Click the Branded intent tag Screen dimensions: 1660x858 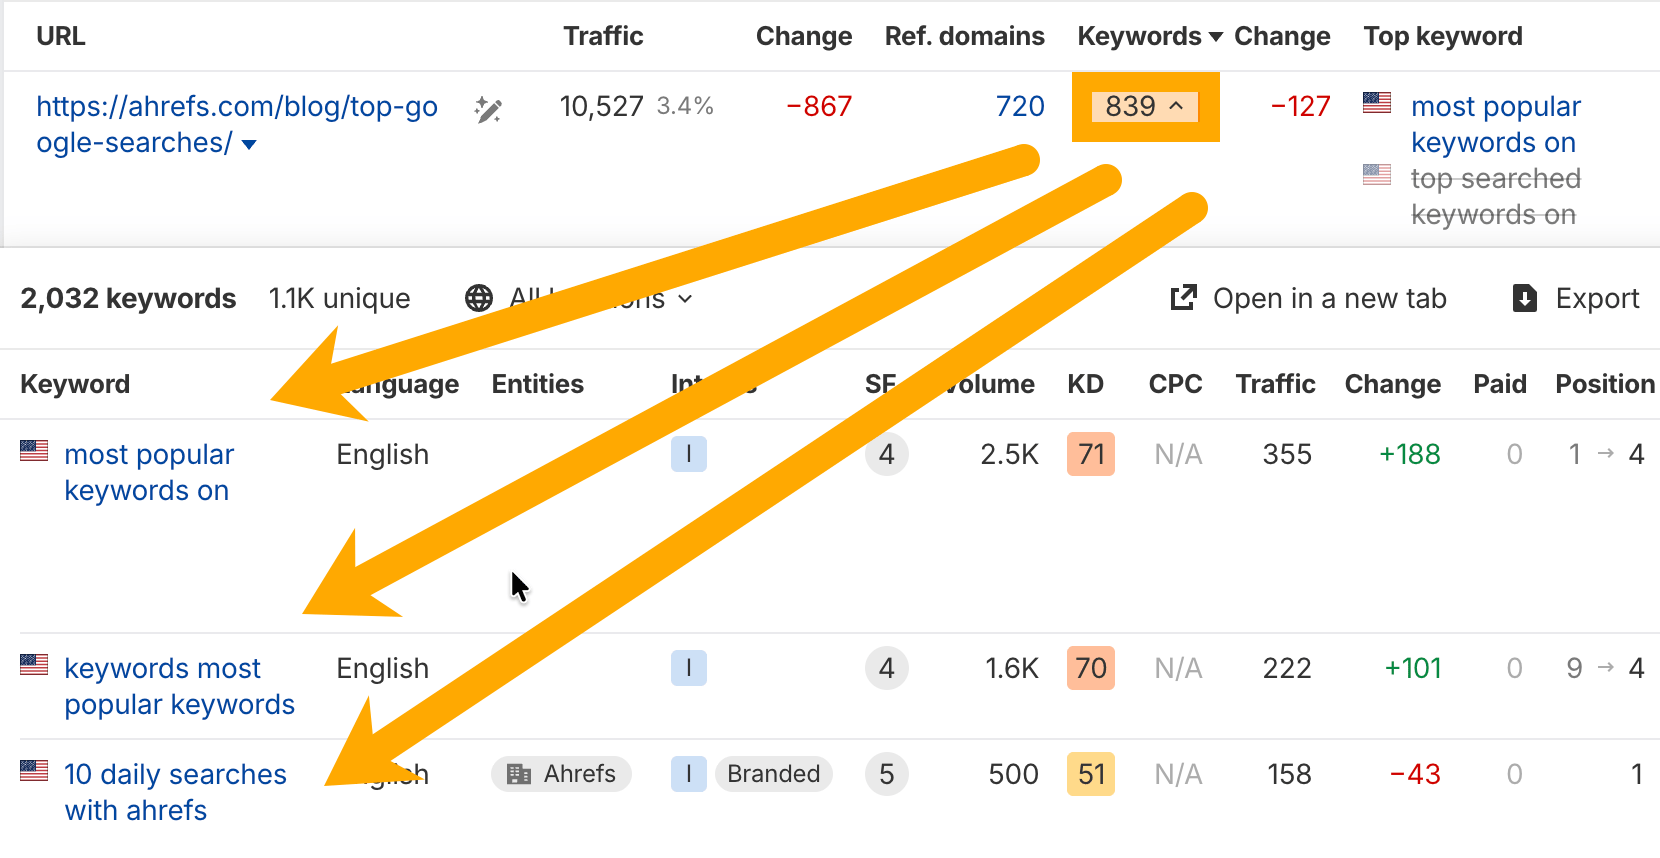point(773,774)
